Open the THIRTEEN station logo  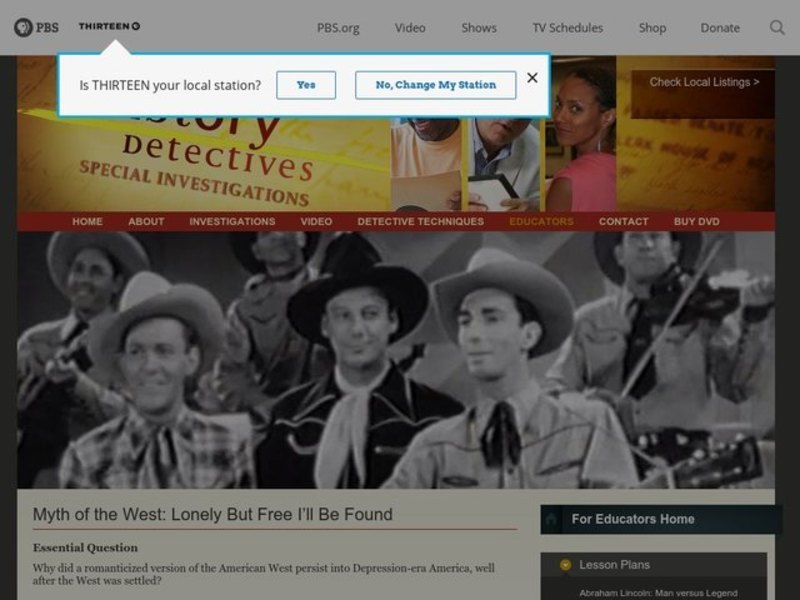click(109, 27)
